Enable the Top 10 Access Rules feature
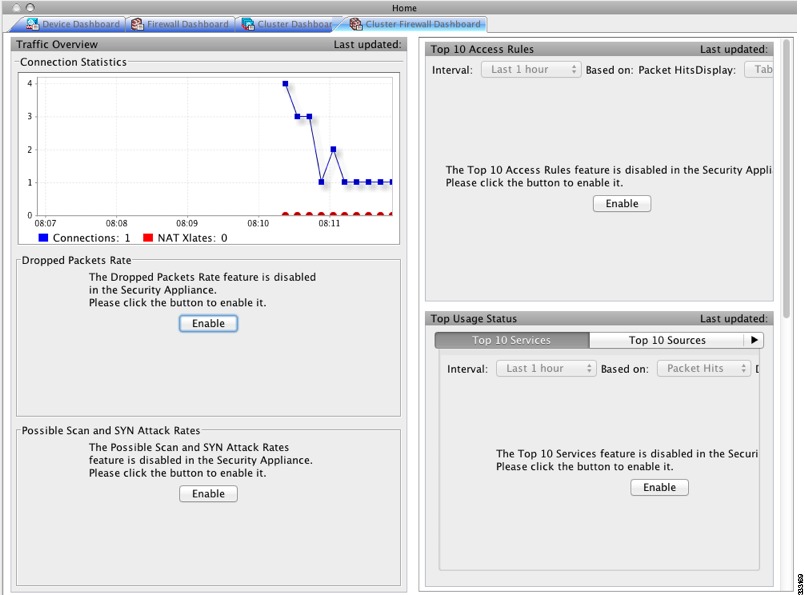Image resolution: width=805 pixels, height=595 pixels. click(622, 204)
